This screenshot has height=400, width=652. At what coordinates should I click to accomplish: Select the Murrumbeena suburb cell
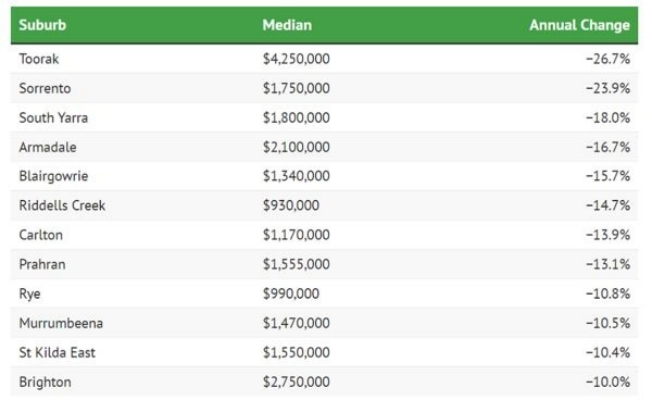point(60,323)
